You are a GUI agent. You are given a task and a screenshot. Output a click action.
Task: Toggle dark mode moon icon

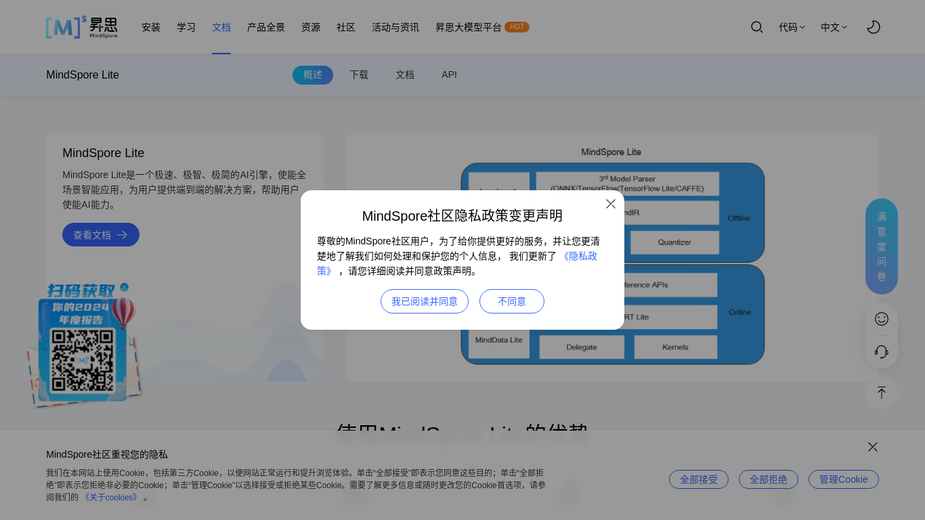click(873, 27)
